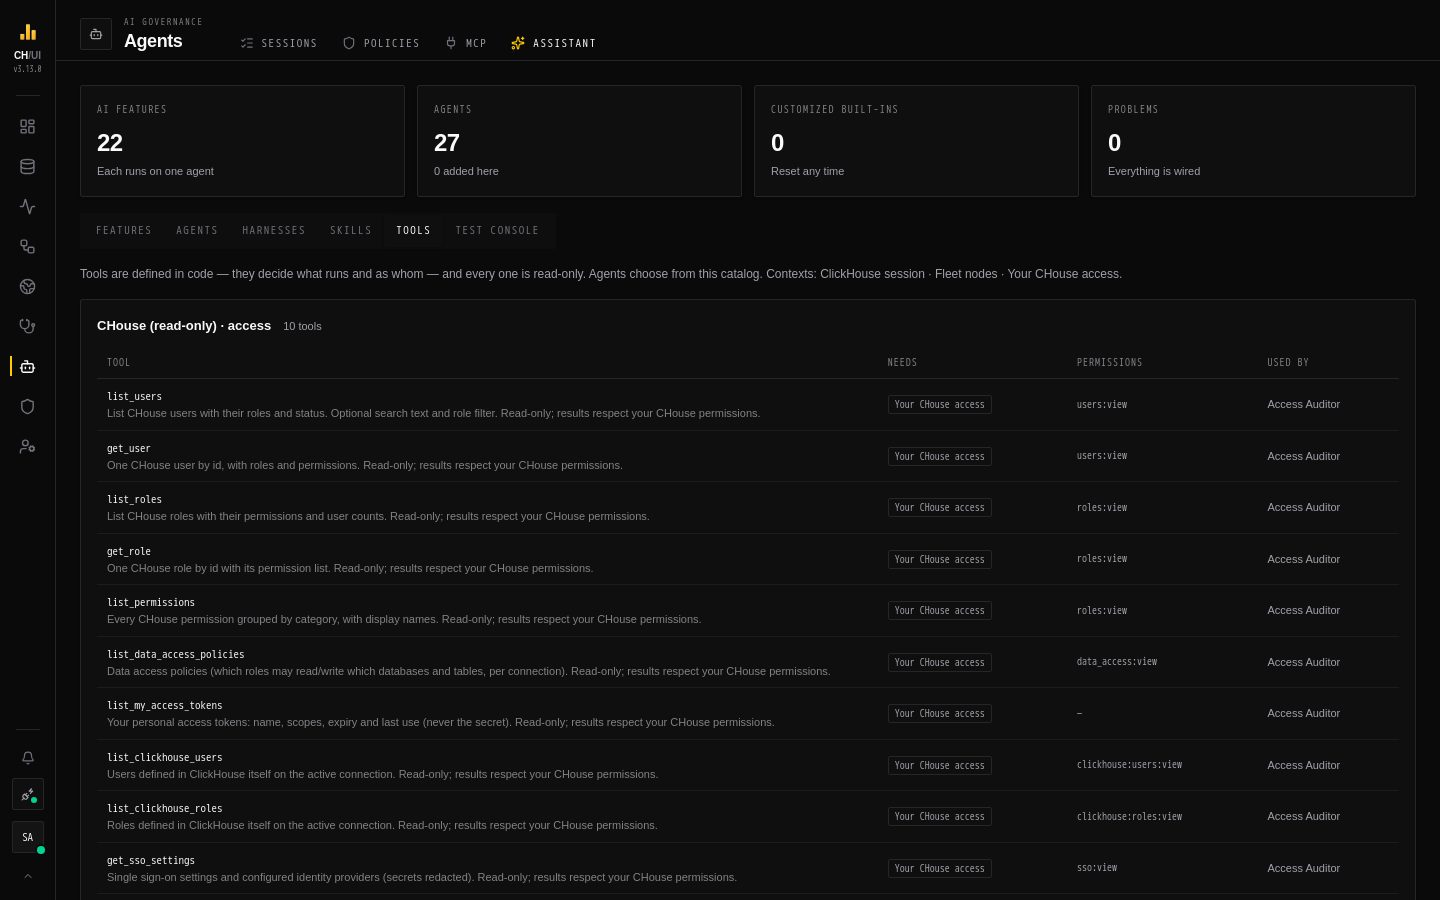This screenshot has height=900, width=1440.
Task: Open the database cylinder icon in sidebar
Action: pos(28,167)
